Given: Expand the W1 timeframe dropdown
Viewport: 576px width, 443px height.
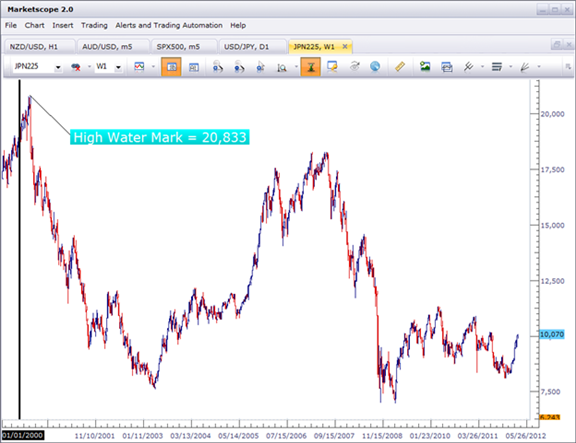Looking at the screenshot, I should pos(118,67).
